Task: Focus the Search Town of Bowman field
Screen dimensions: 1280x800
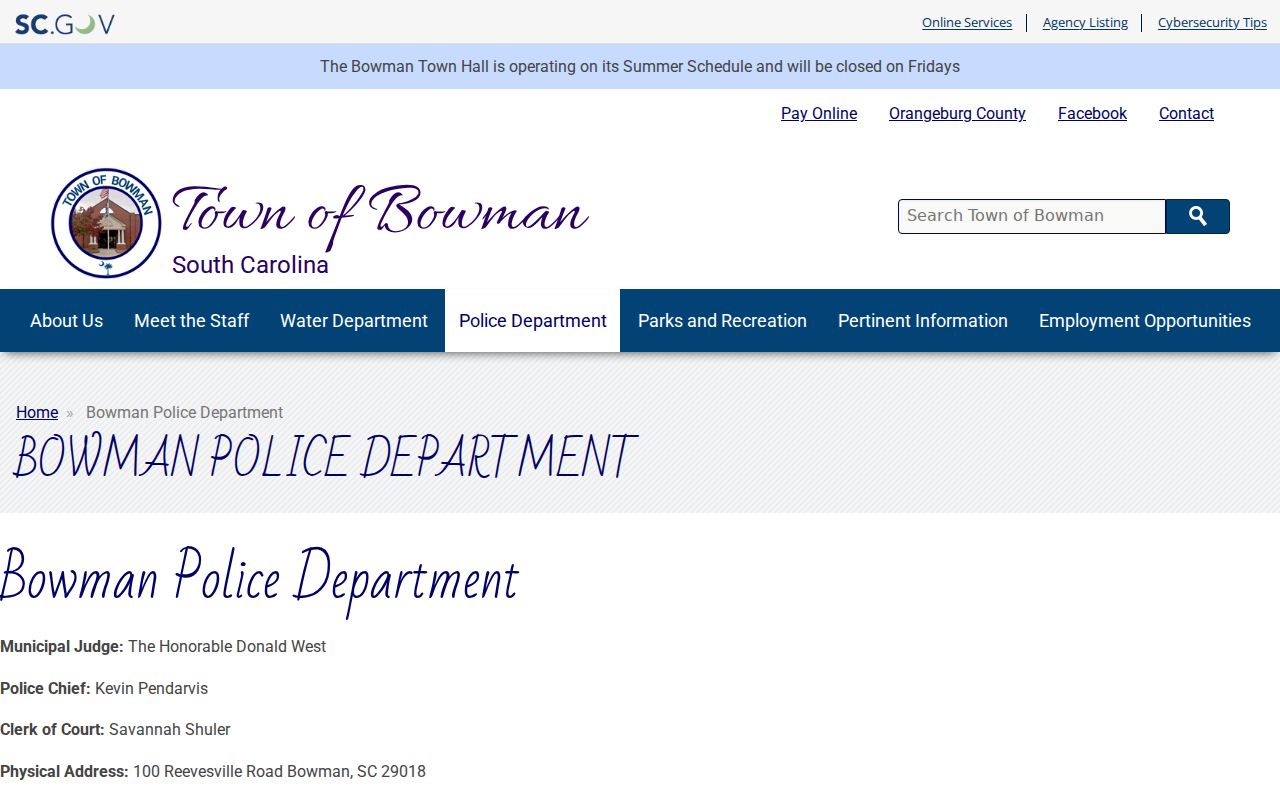Action: 1032,216
